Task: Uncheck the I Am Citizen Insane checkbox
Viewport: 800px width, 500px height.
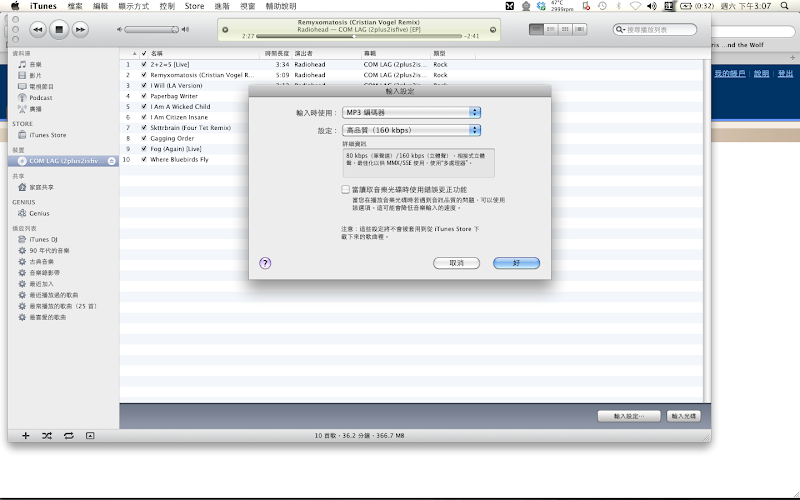Action: point(144,117)
